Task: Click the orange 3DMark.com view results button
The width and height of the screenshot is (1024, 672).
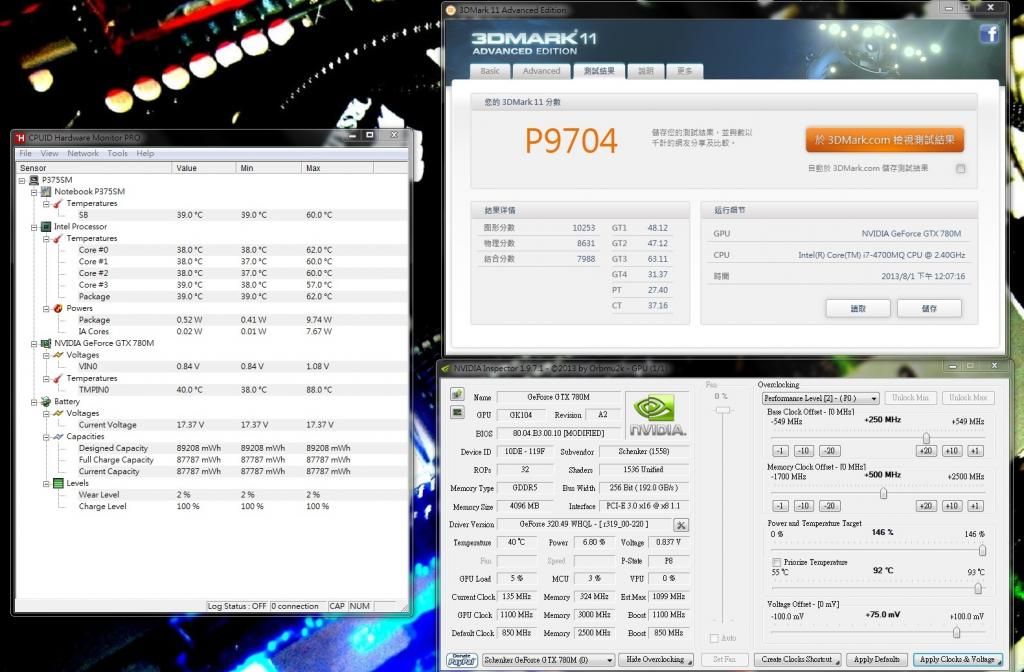Action: 884,140
